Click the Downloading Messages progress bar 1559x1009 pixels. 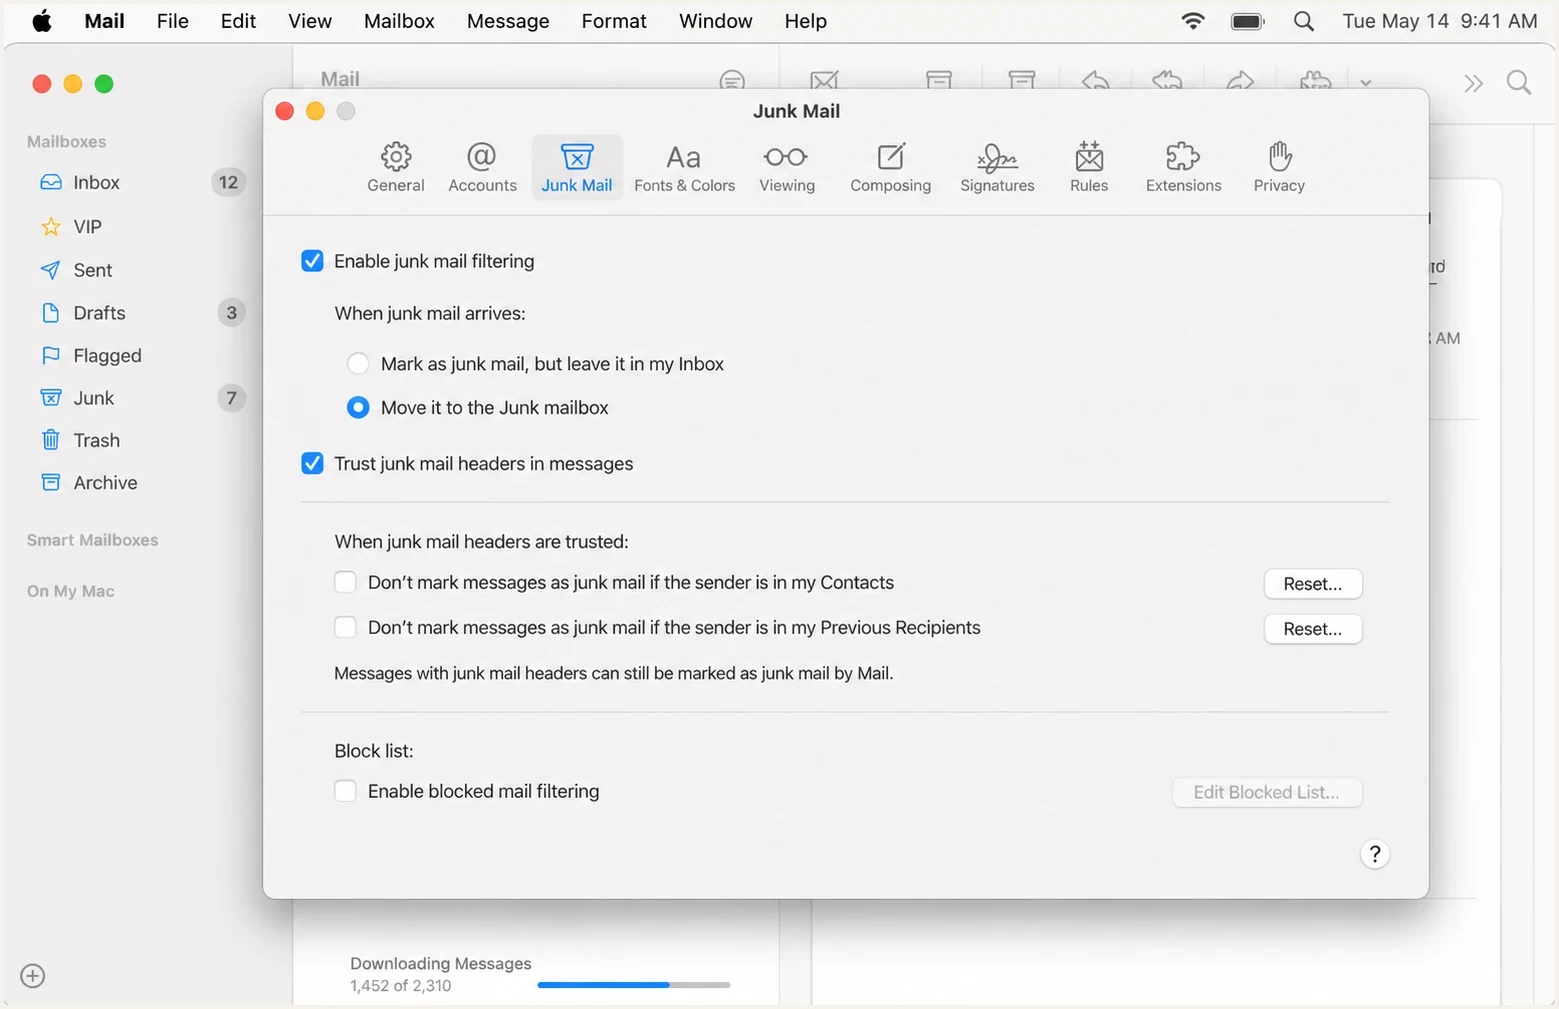(x=634, y=985)
